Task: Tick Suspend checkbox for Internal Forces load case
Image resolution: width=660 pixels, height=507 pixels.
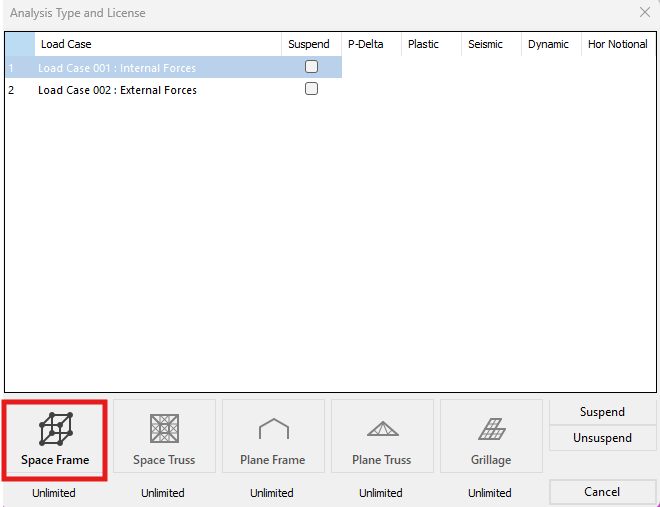Action: pyautogui.click(x=311, y=67)
